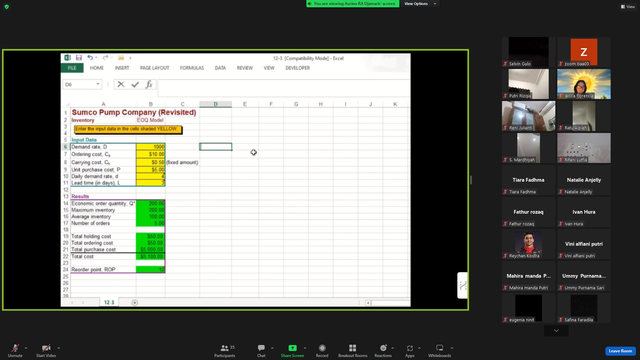Click the Excel open folder icon
Image resolution: width=640 pixels, height=360 pixels.
121,58
